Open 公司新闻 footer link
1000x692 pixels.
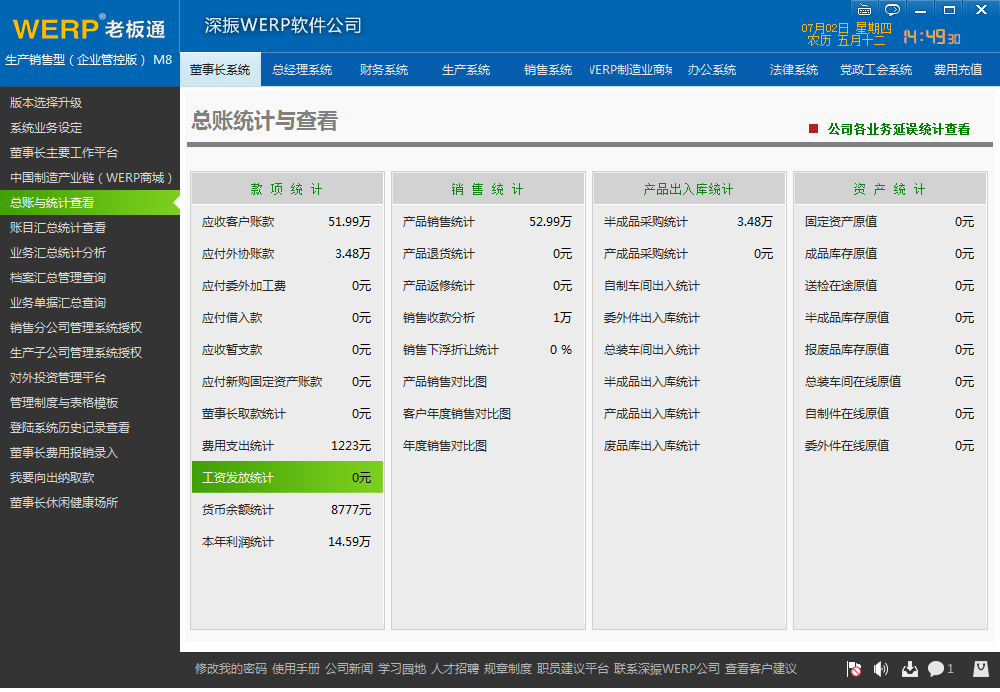point(349,668)
